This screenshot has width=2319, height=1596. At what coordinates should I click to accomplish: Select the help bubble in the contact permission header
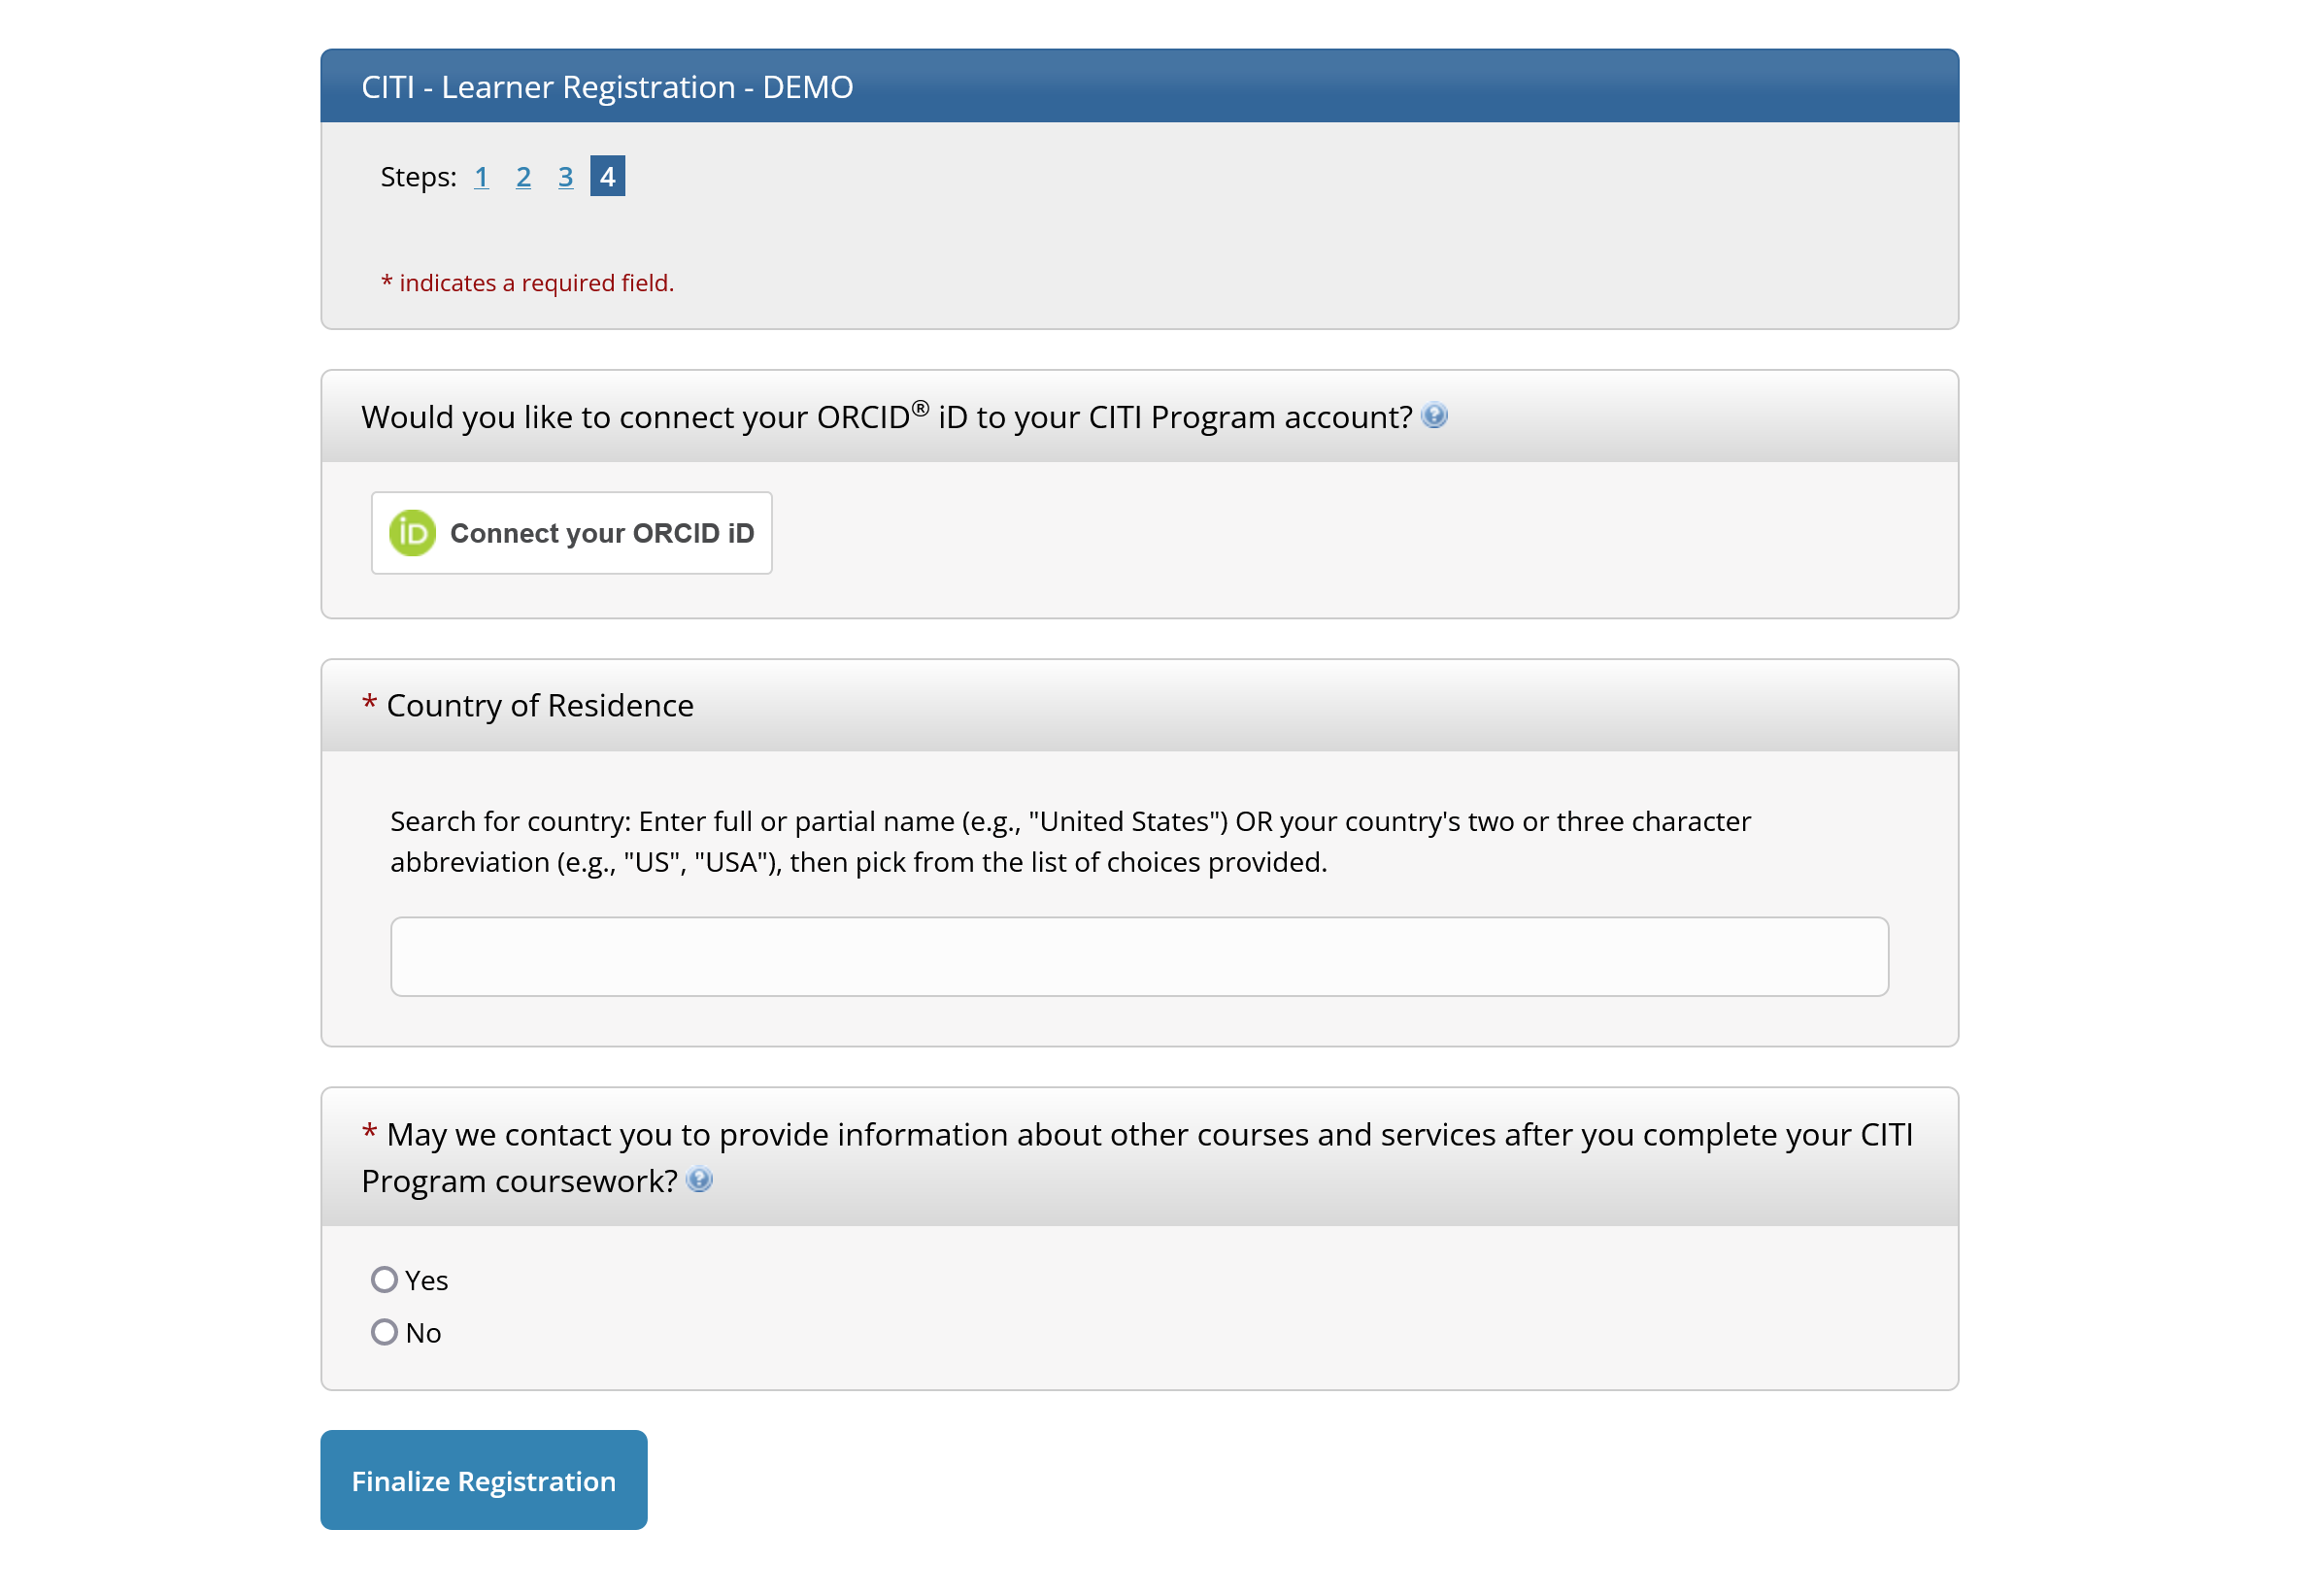(x=700, y=1180)
